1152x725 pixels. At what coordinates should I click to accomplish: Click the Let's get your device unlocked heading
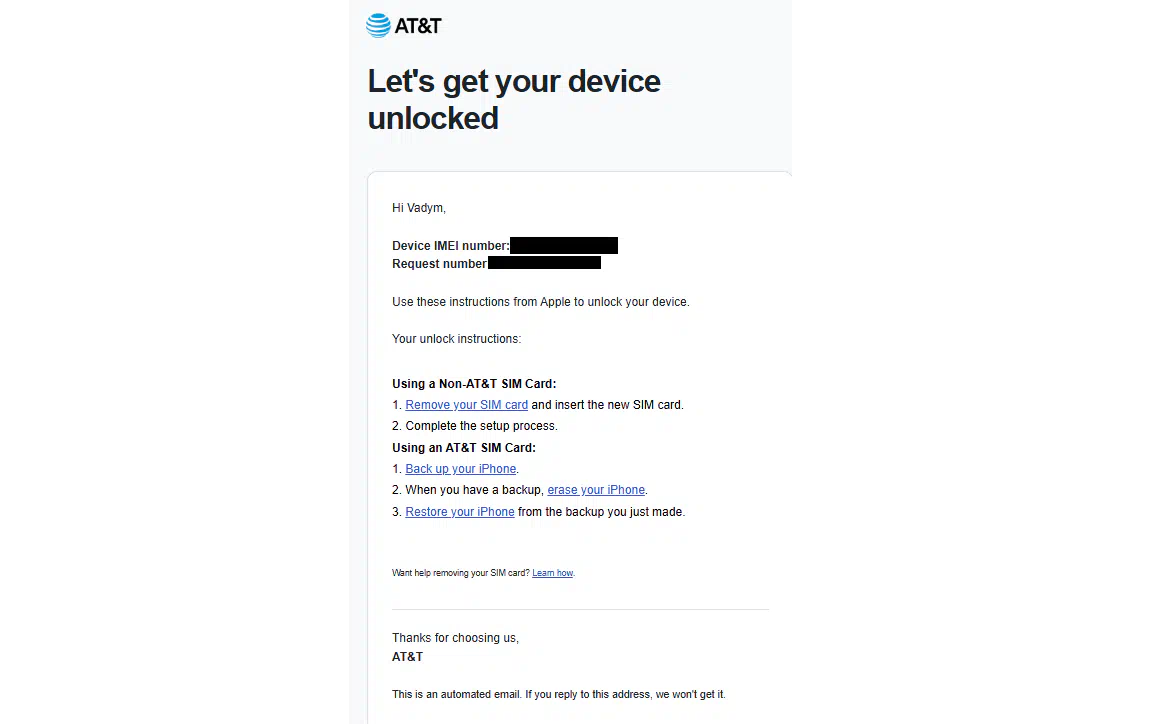tap(514, 99)
